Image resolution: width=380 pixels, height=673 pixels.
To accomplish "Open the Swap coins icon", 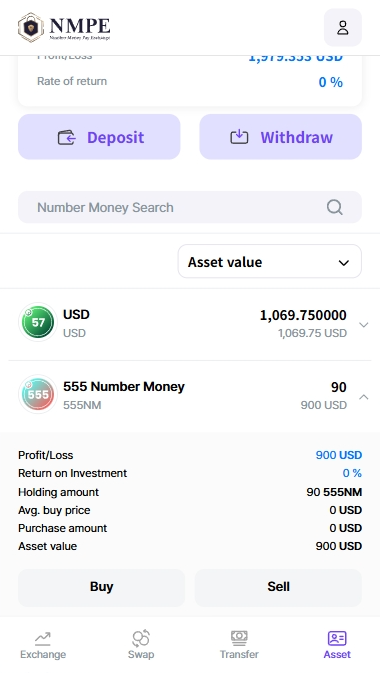I will (x=141, y=638).
